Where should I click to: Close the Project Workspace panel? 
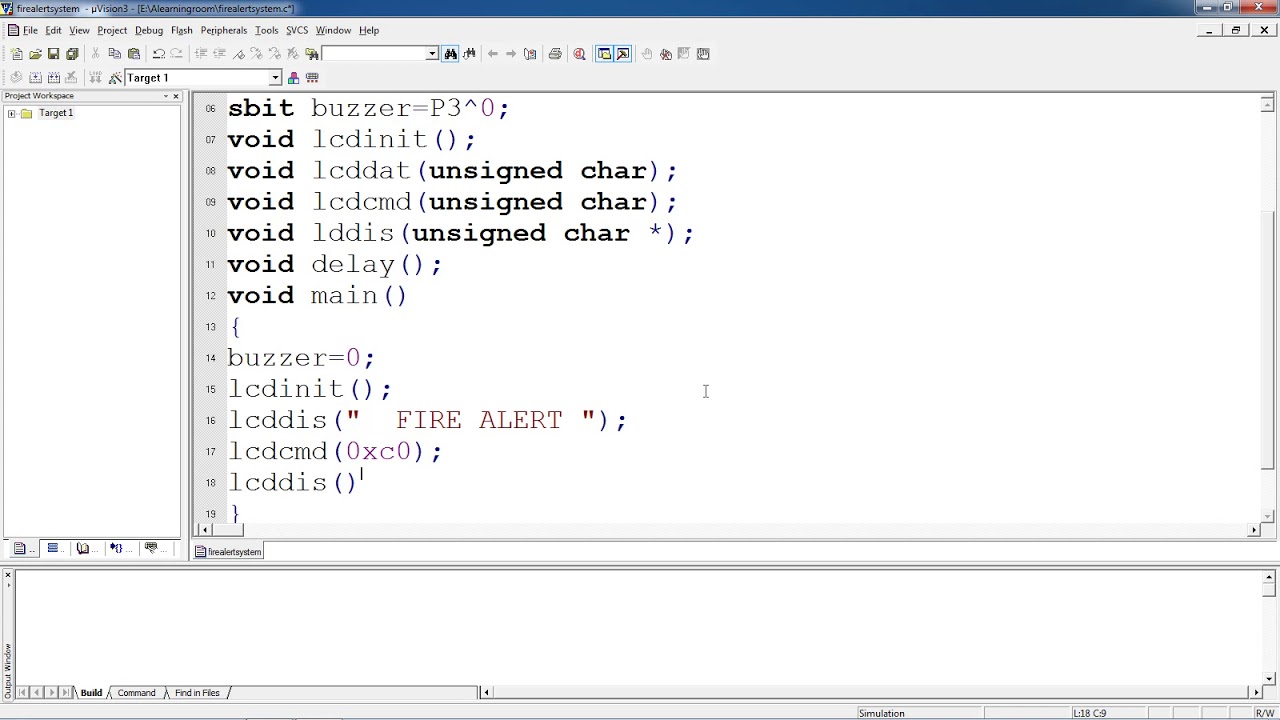point(176,96)
